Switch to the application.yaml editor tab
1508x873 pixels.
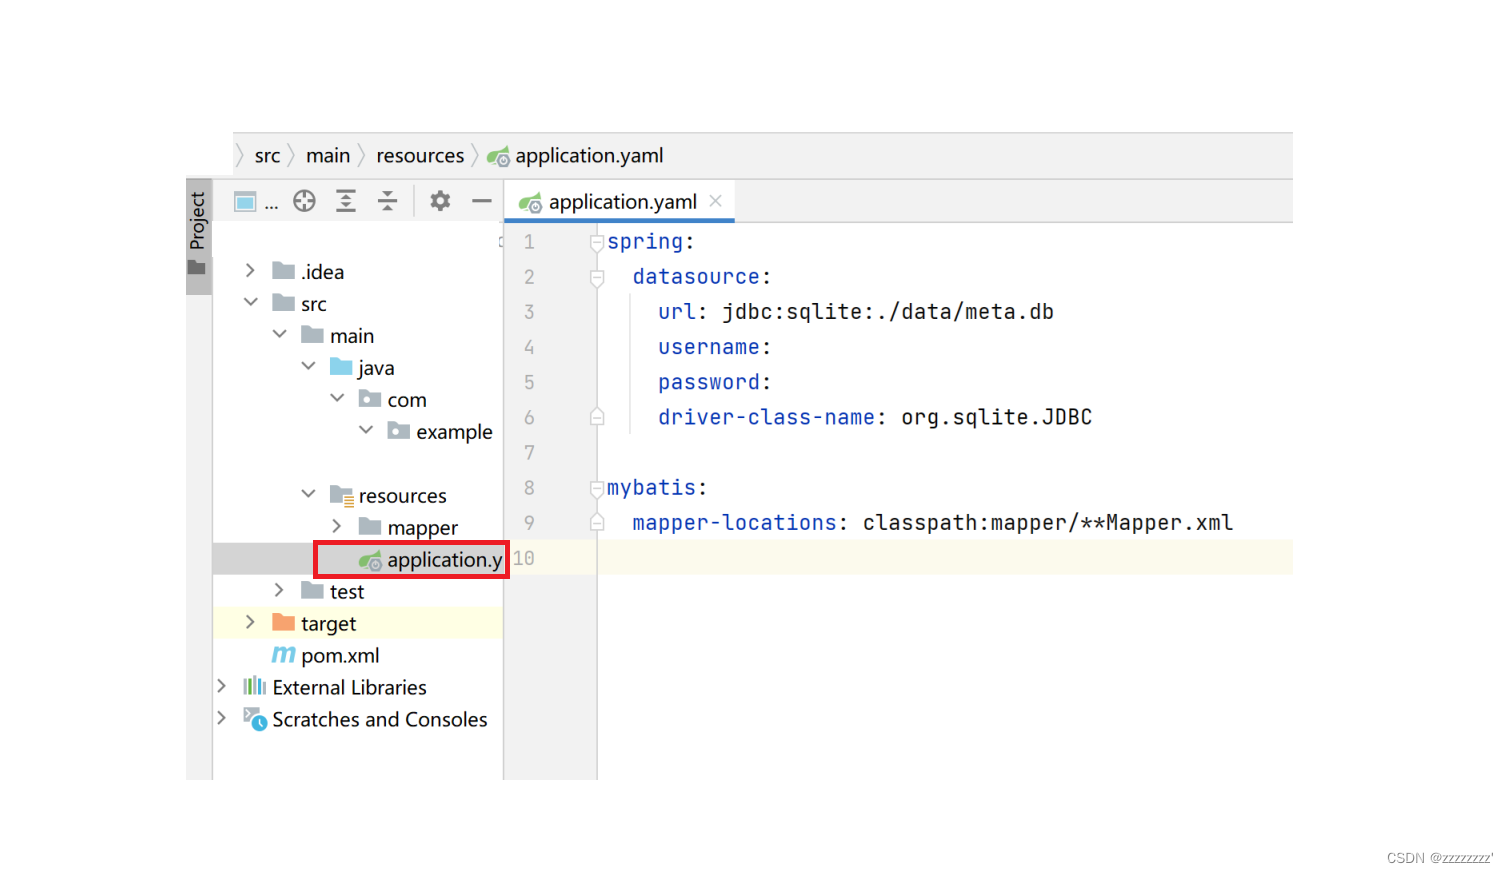coord(620,202)
